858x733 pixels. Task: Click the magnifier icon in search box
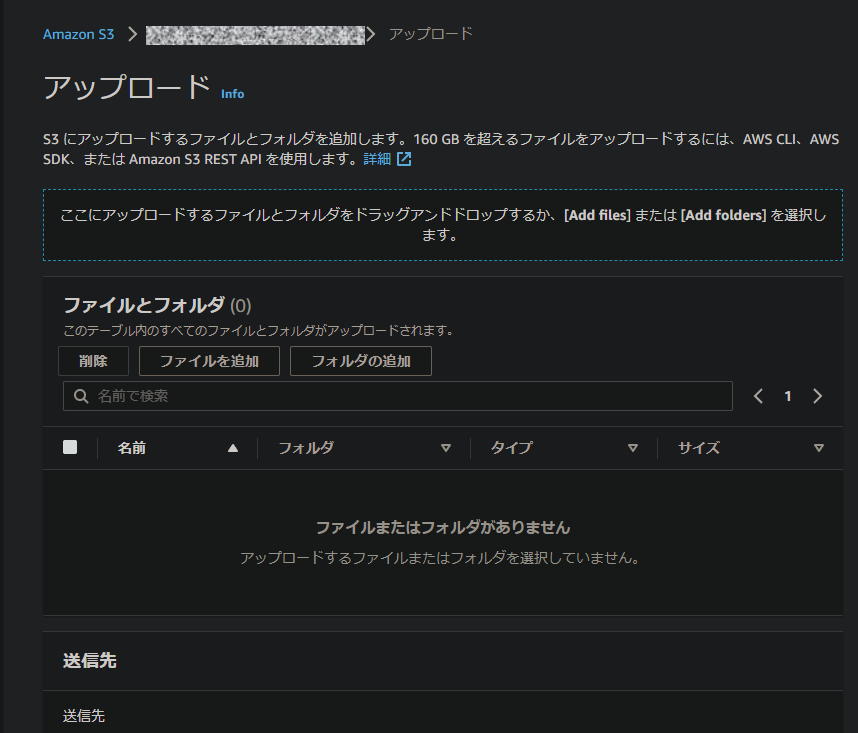(81, 396)
